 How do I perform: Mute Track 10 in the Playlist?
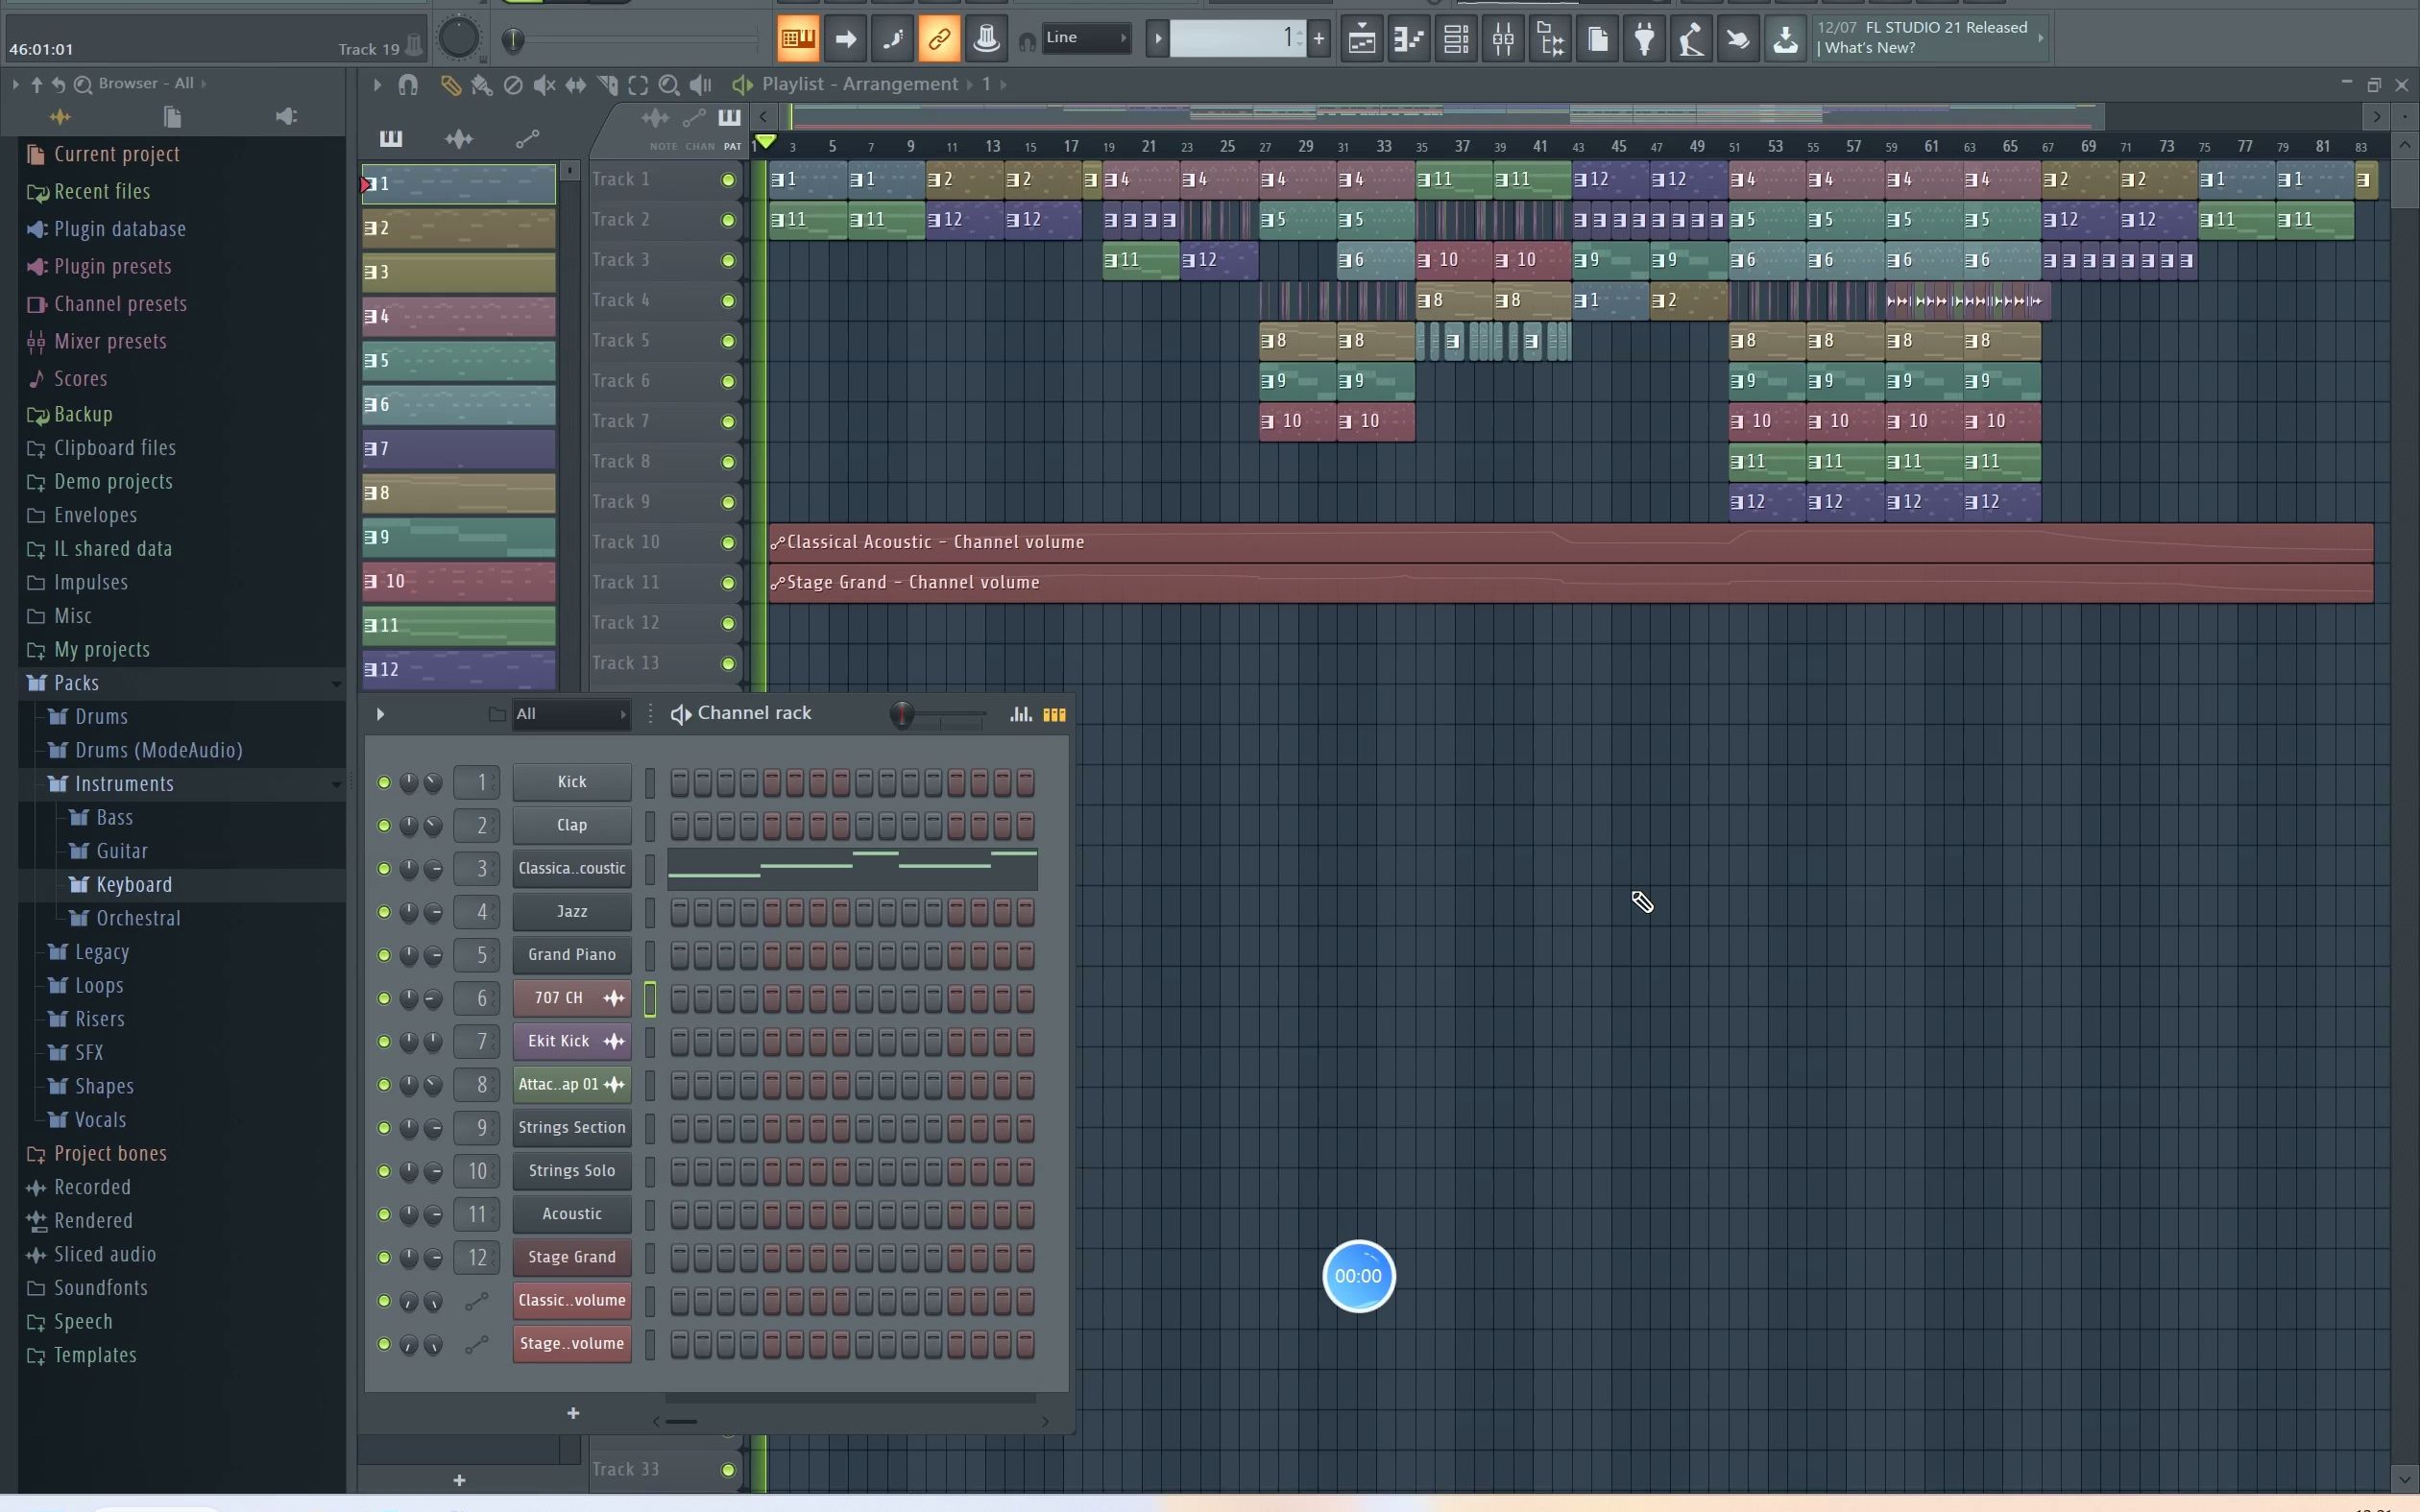tap(728, 543)
